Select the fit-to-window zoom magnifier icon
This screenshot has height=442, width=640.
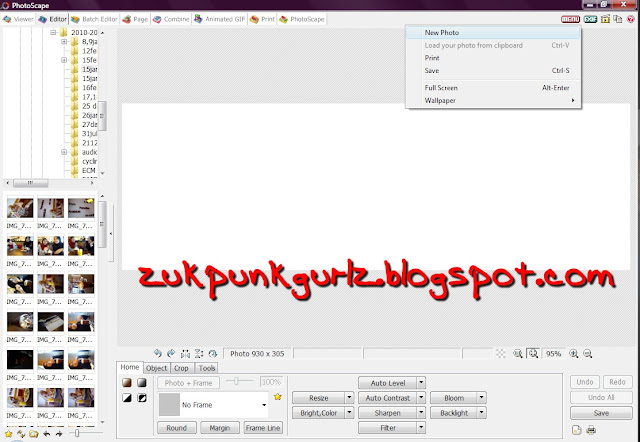point(533,353)
